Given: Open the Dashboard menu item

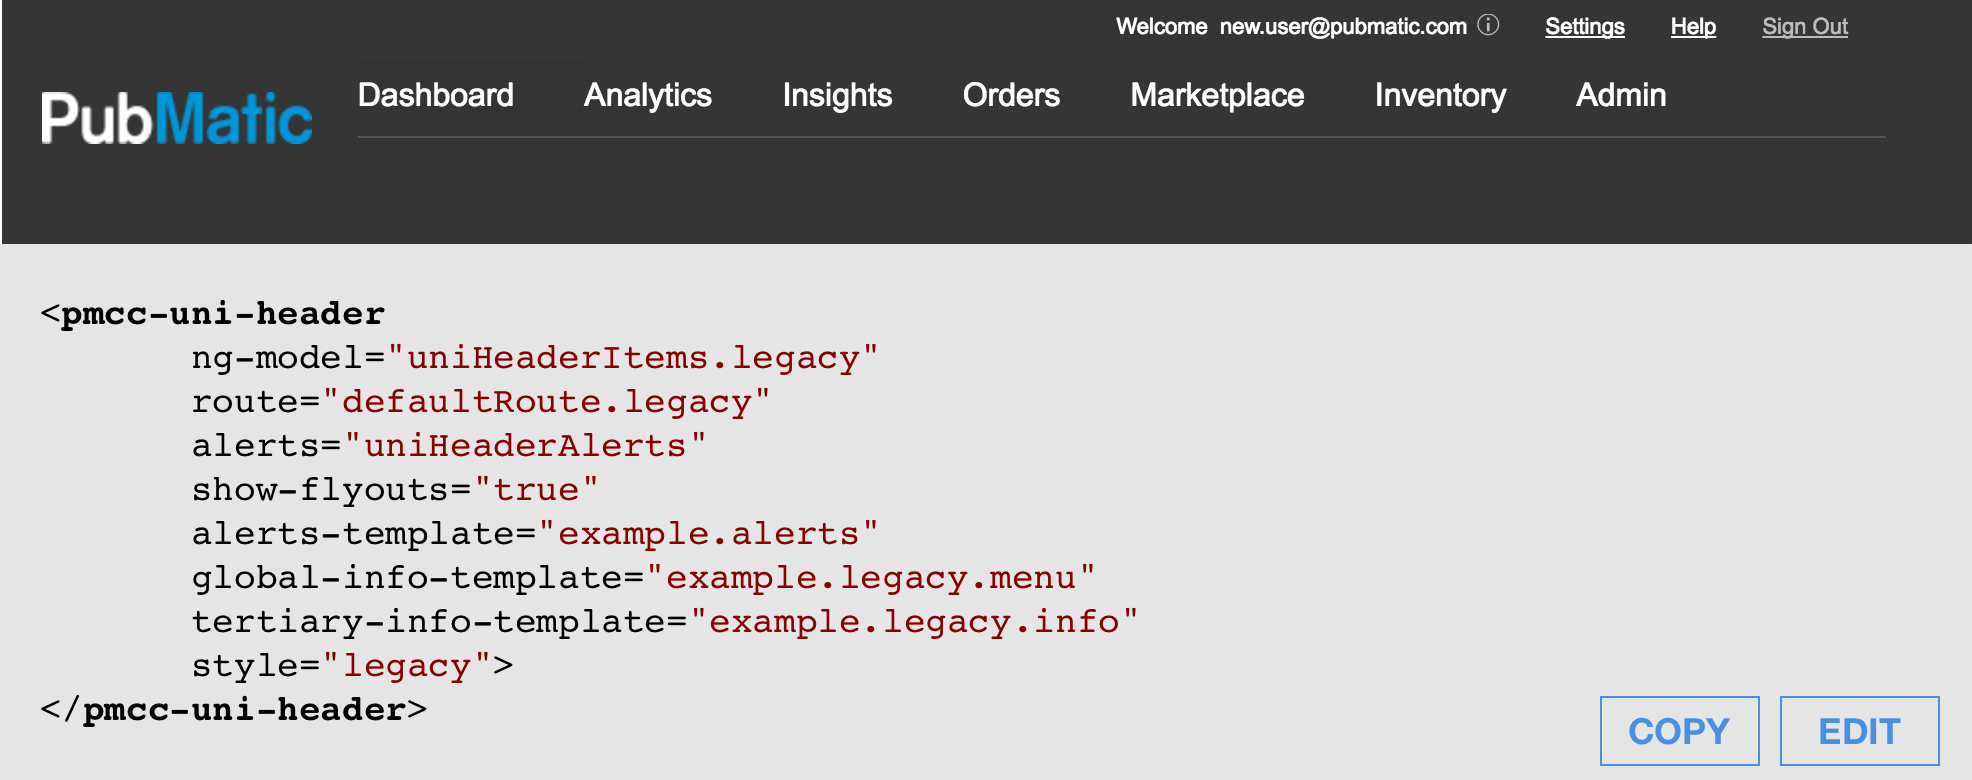Looking at the screenshot, I should [435, 95].
